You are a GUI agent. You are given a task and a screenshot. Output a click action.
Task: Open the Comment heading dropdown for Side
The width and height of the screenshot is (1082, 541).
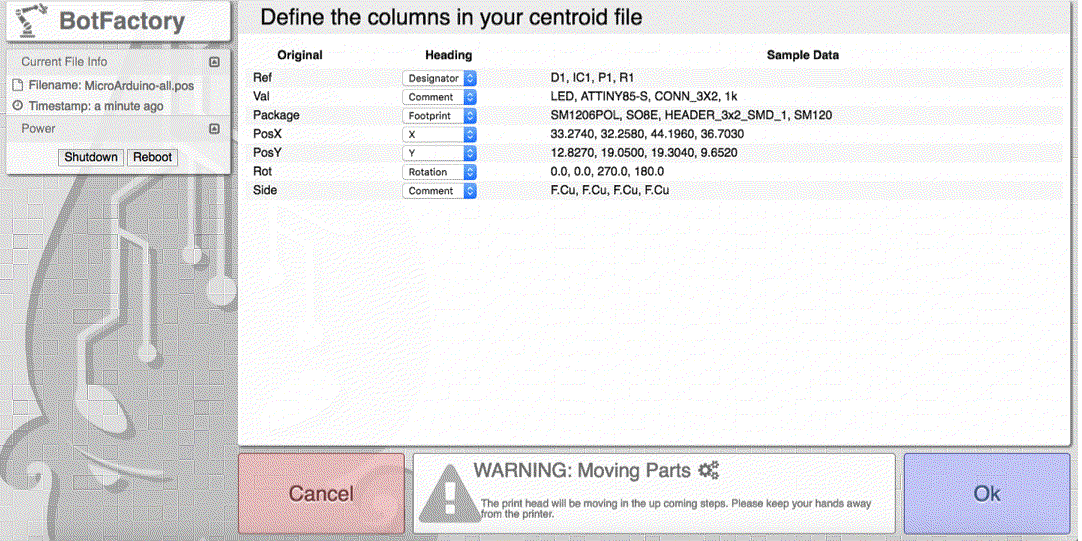pos(440,190)
